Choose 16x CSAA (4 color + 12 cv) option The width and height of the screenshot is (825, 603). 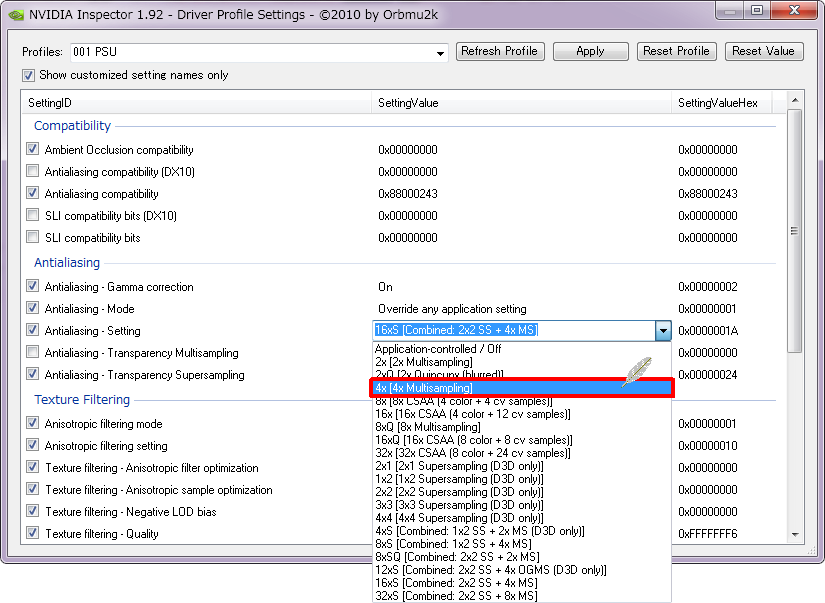(521, 414)
